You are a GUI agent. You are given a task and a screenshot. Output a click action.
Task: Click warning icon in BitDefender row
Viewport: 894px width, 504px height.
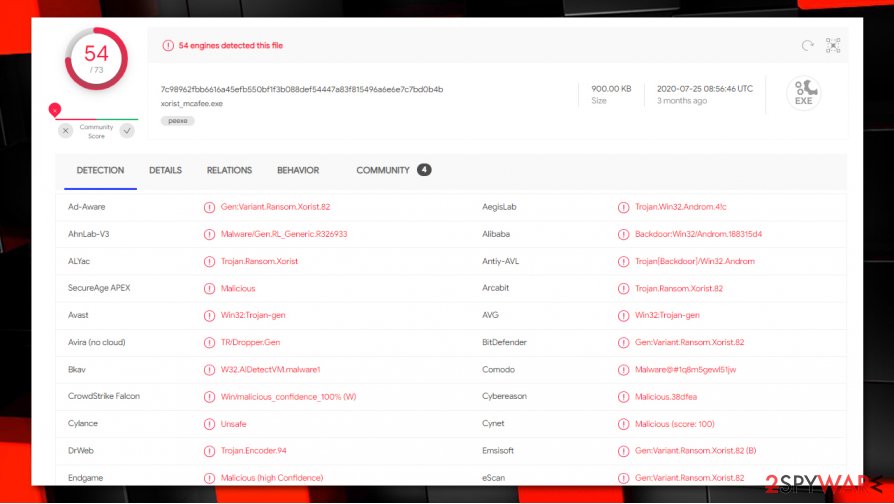(623, 343)
